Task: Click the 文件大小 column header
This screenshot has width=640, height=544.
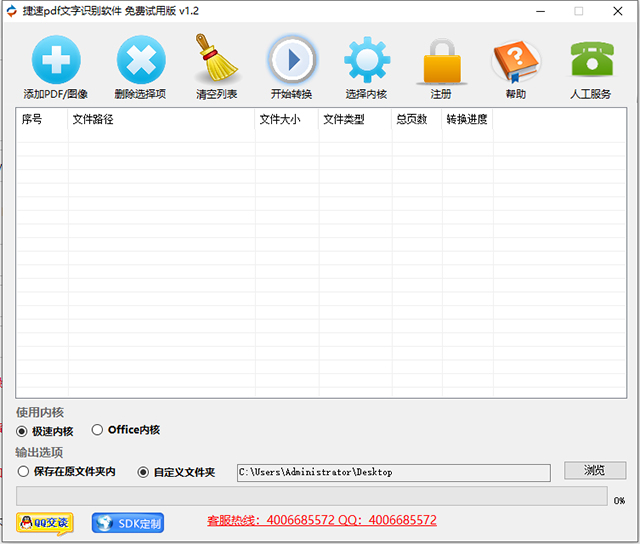Action: pyautogui.click(x=287, y=119)
